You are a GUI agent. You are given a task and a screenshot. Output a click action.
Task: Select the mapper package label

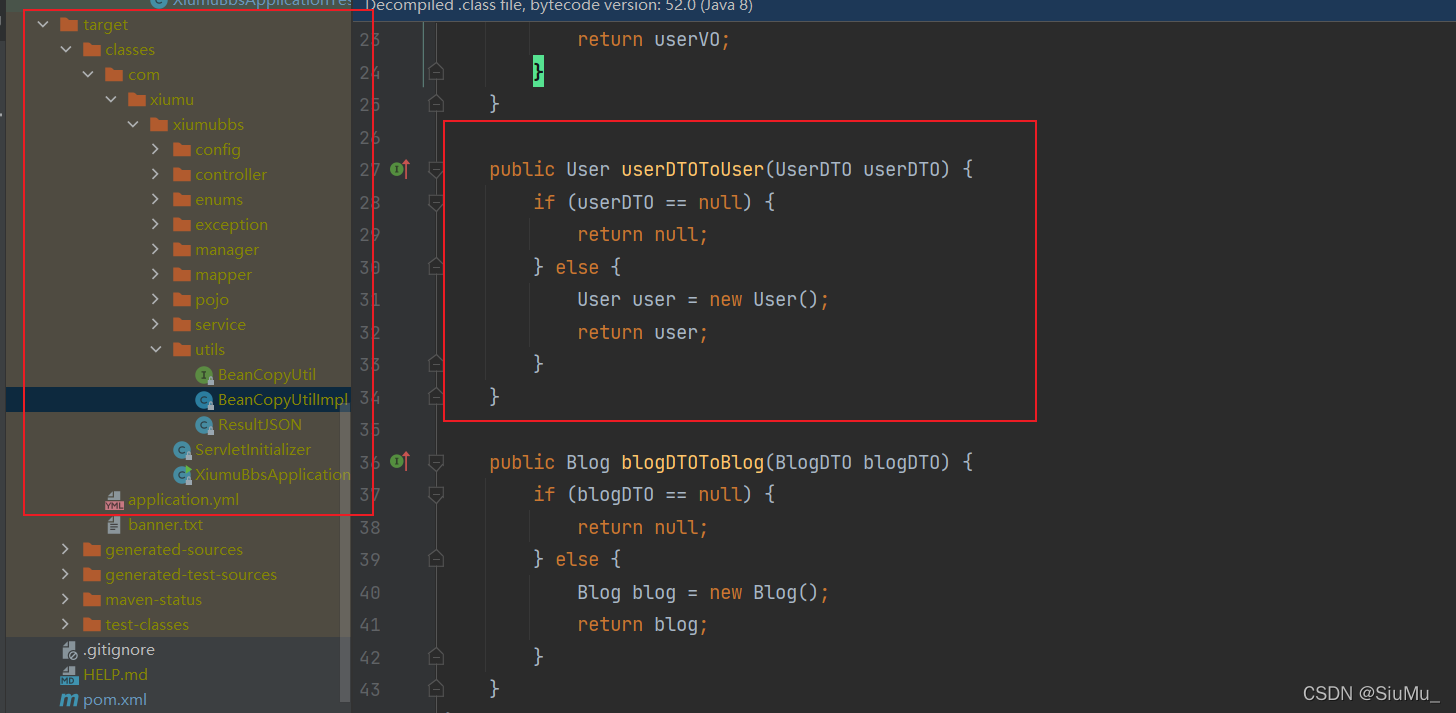[223, 275]
